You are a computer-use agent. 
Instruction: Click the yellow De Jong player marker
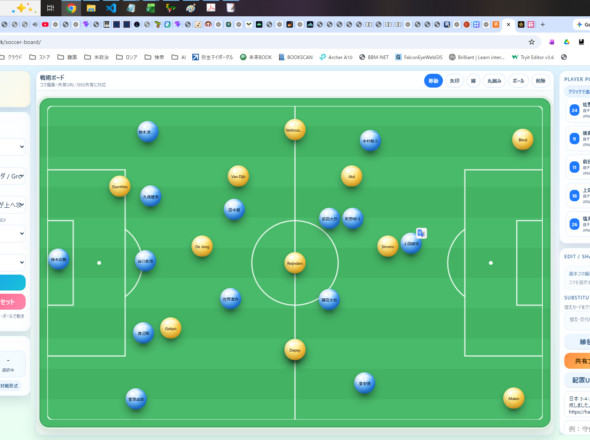(202, 247)
